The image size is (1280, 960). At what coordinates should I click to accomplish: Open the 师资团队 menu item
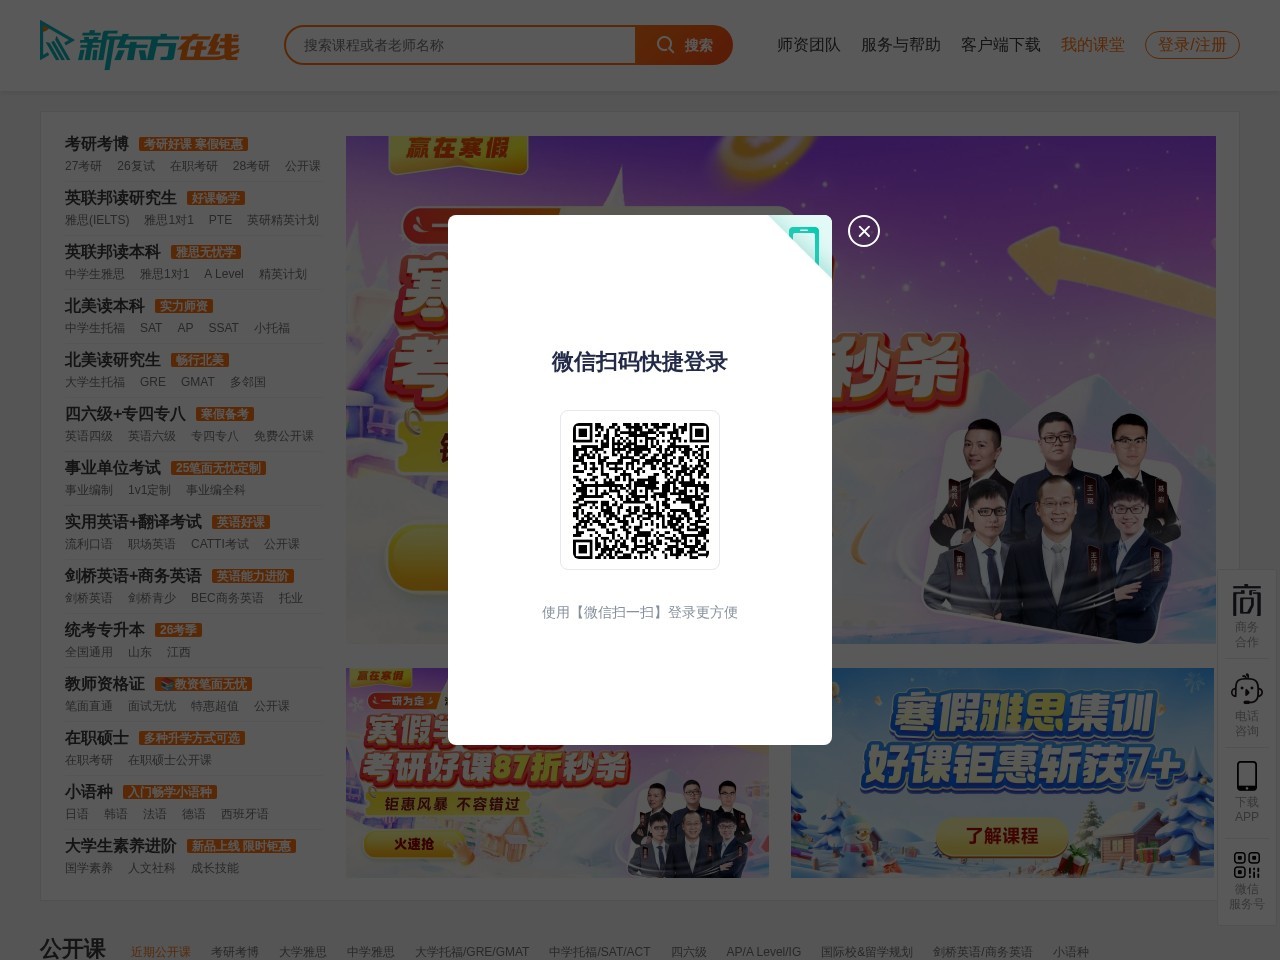point(808,45)
